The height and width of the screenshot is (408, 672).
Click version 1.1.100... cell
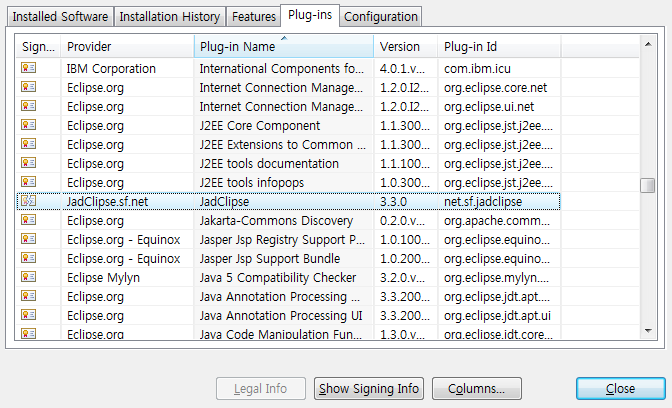[x=405, y=164]
